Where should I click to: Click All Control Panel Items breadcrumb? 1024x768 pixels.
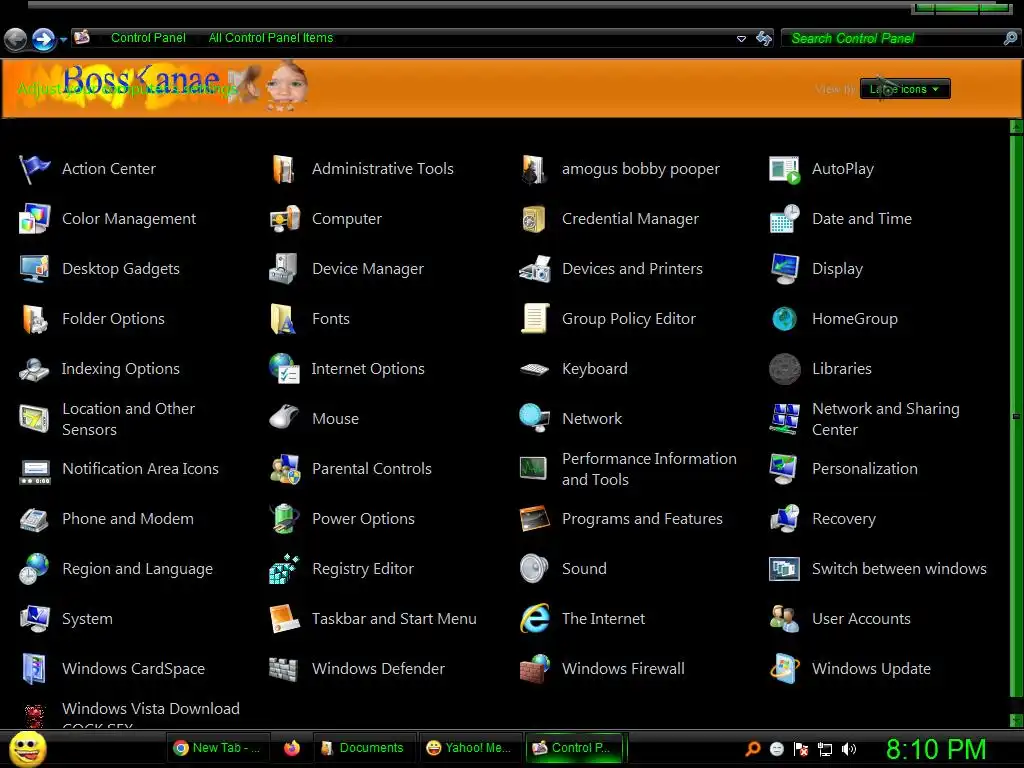[x=270, y=38]
